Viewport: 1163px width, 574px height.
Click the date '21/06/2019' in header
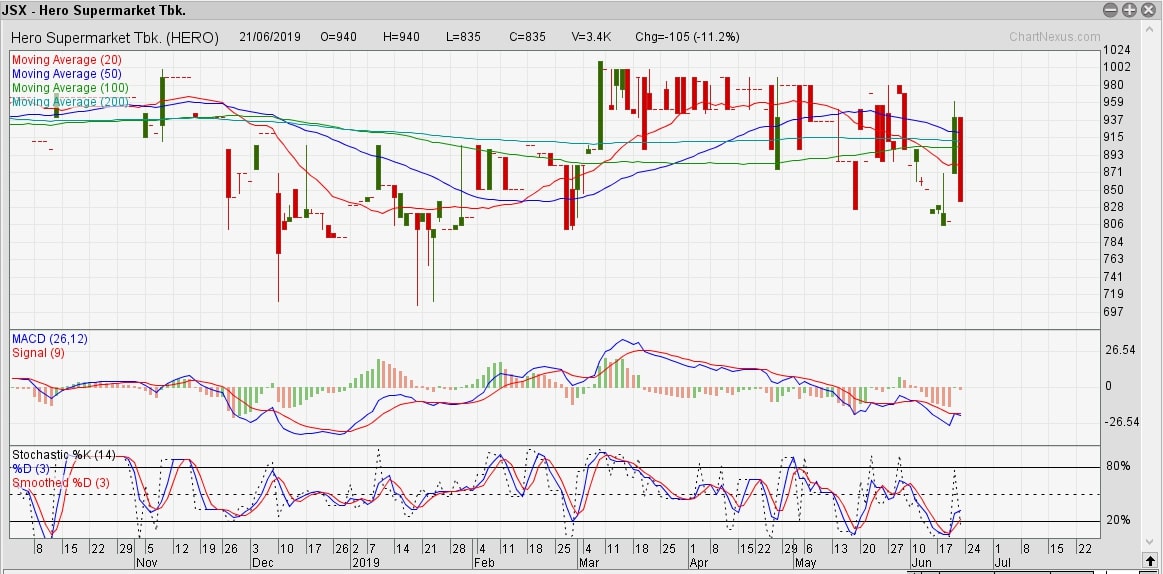pos(270,37)
